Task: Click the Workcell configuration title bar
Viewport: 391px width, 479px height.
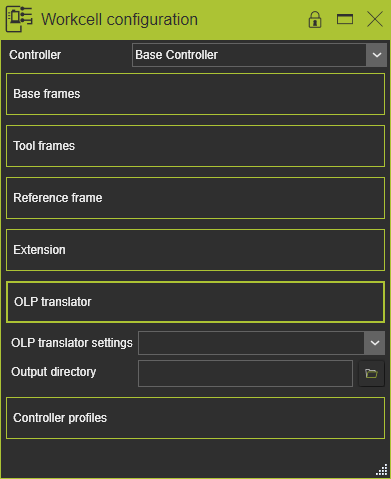Action: click(167, 19)
